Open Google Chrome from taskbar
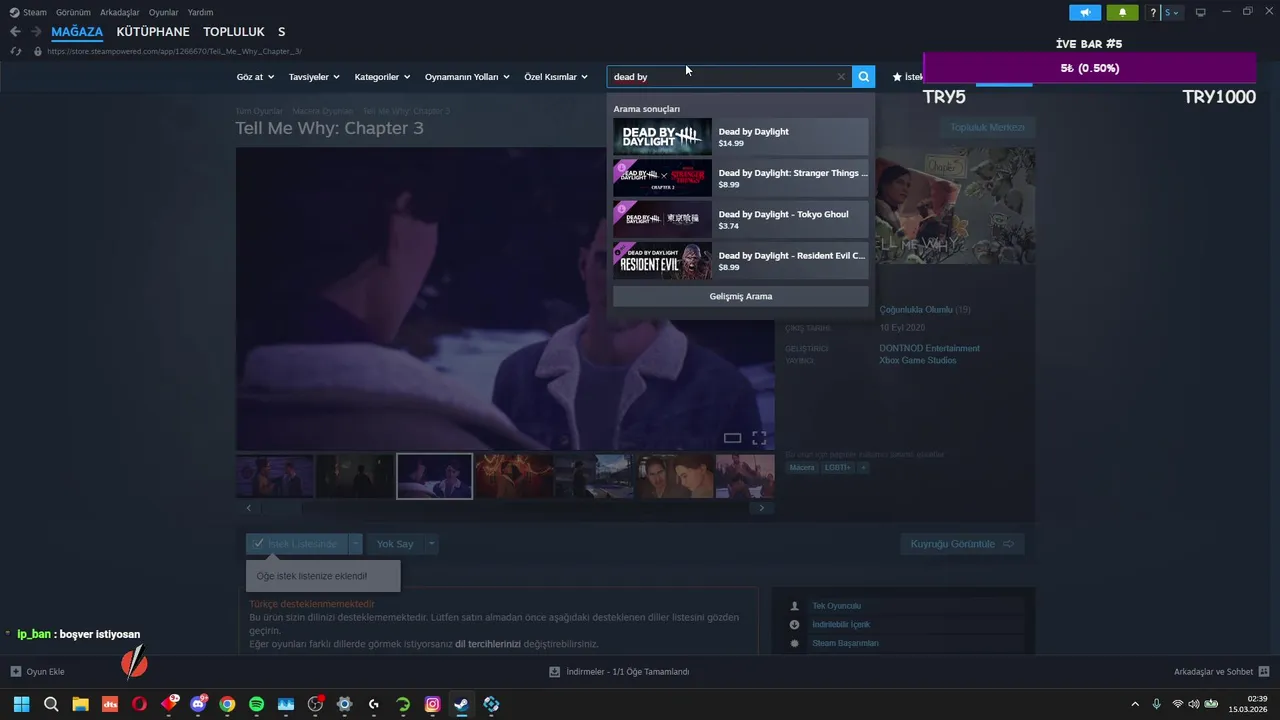The height and width of the screenshot is (720, 1280). point(227,704)
